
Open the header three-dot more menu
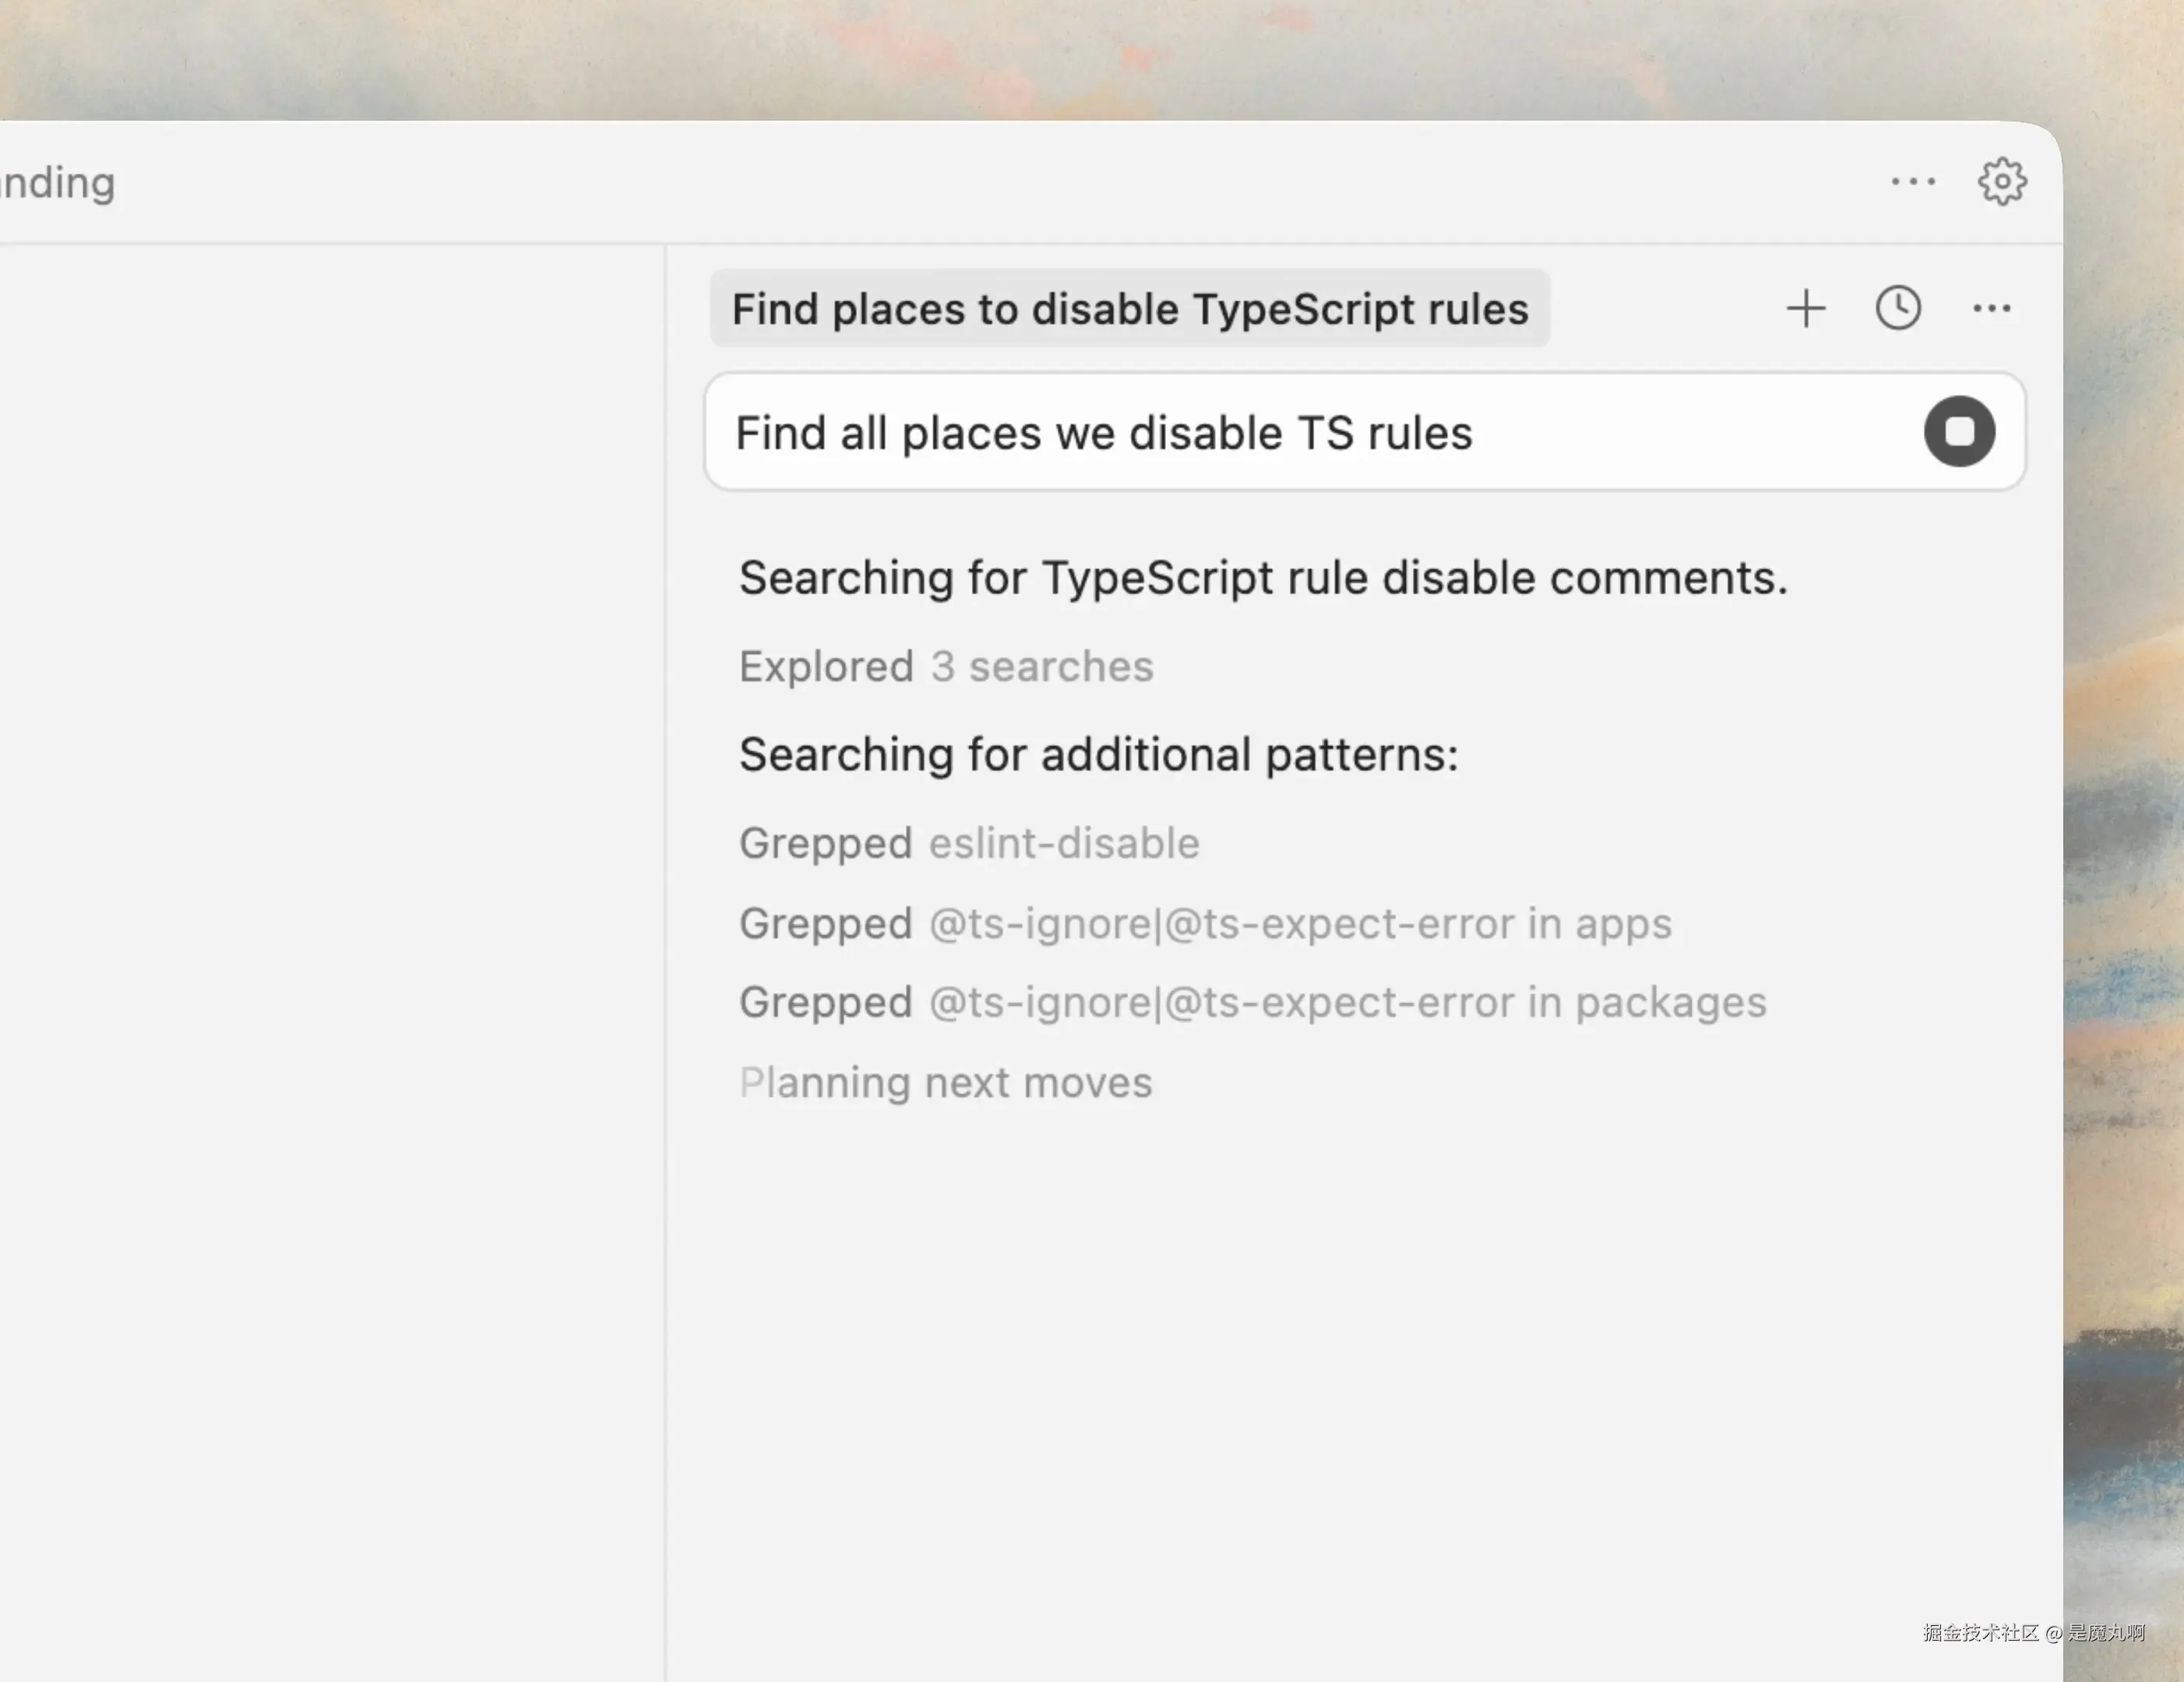pyautogui.click(x=1913, y=182)
